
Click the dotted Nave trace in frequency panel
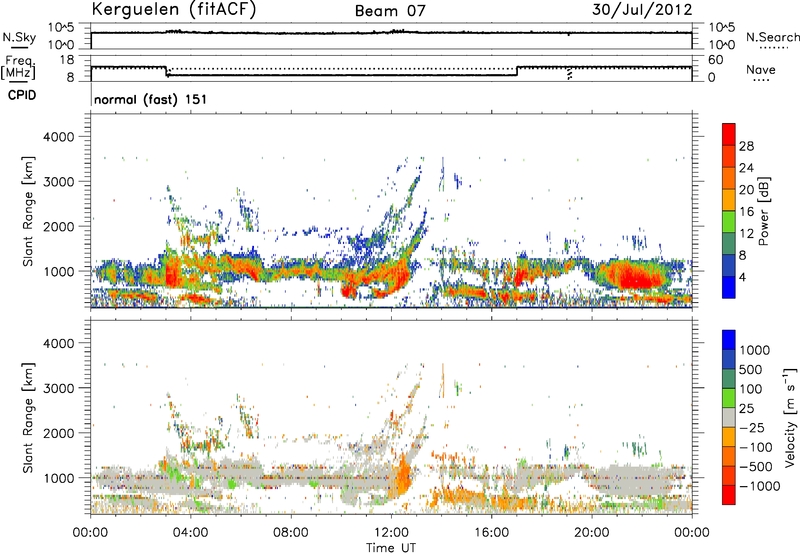tap(342, 69)
